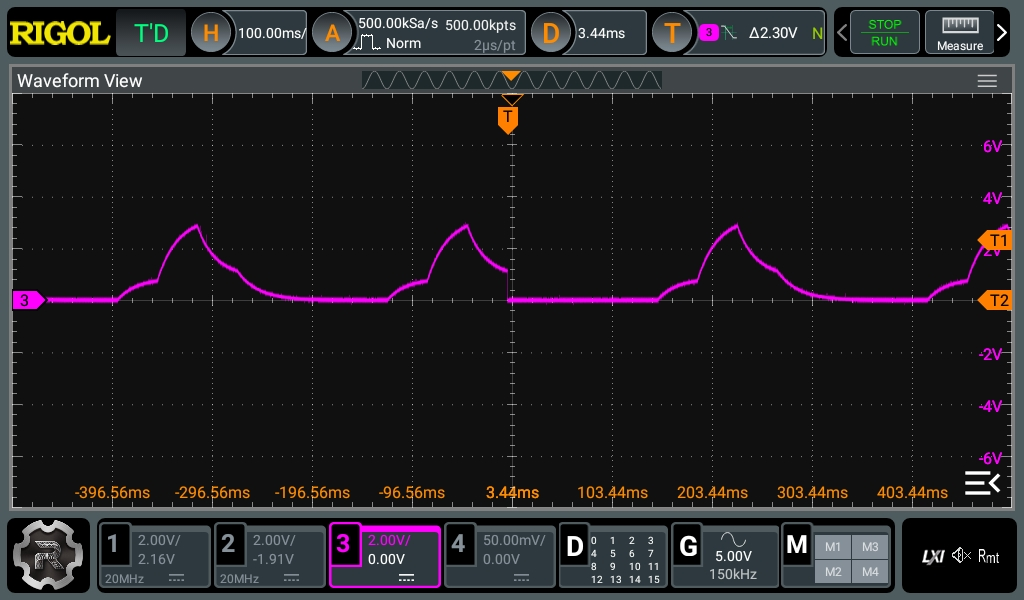Open the acquisition A settings menu
This screenshot has width=1024, height=600.
pos(333,32)
